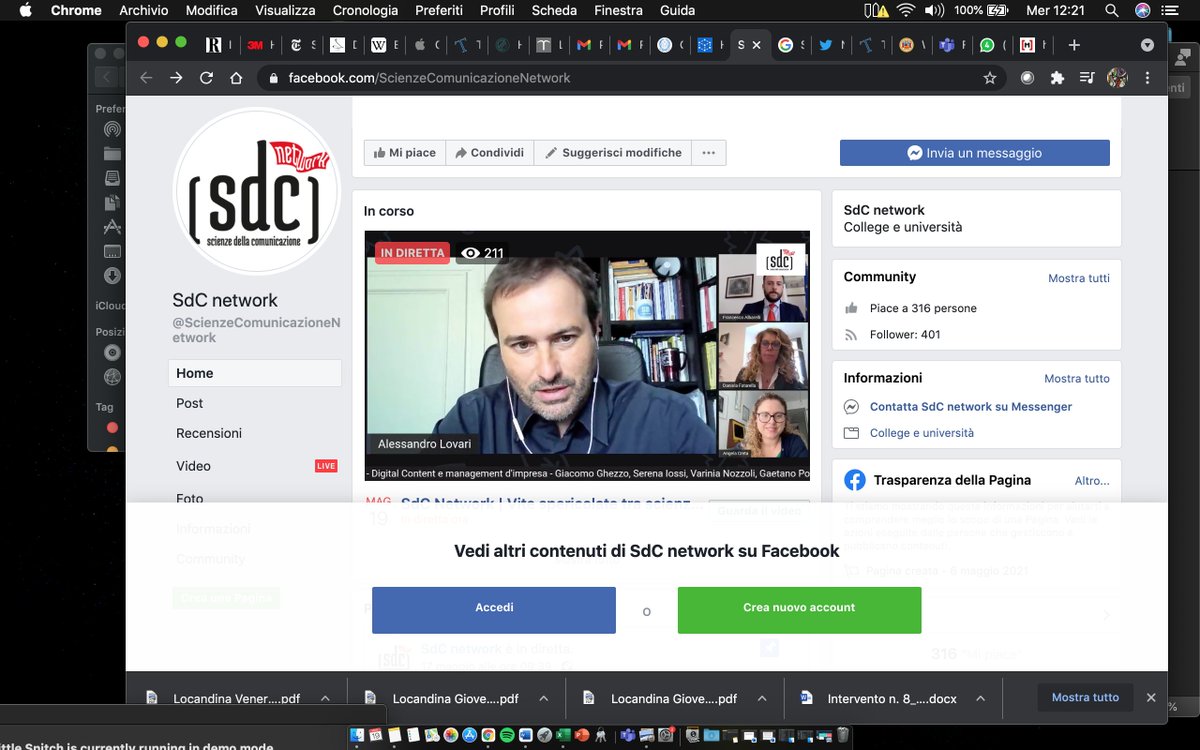
Task: Click the Mi piace button
Action: (405, 153)
